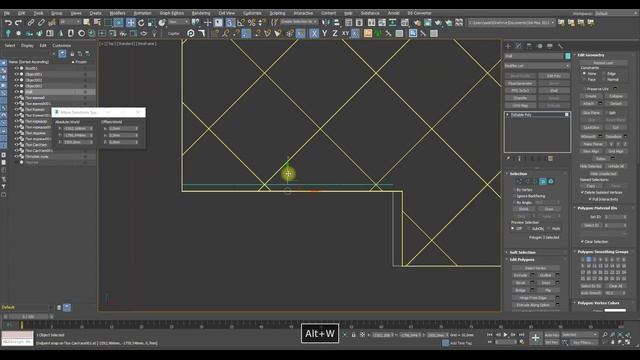
Task: Activate the Select and Scale tool
Action: click(x=151, y=22)
